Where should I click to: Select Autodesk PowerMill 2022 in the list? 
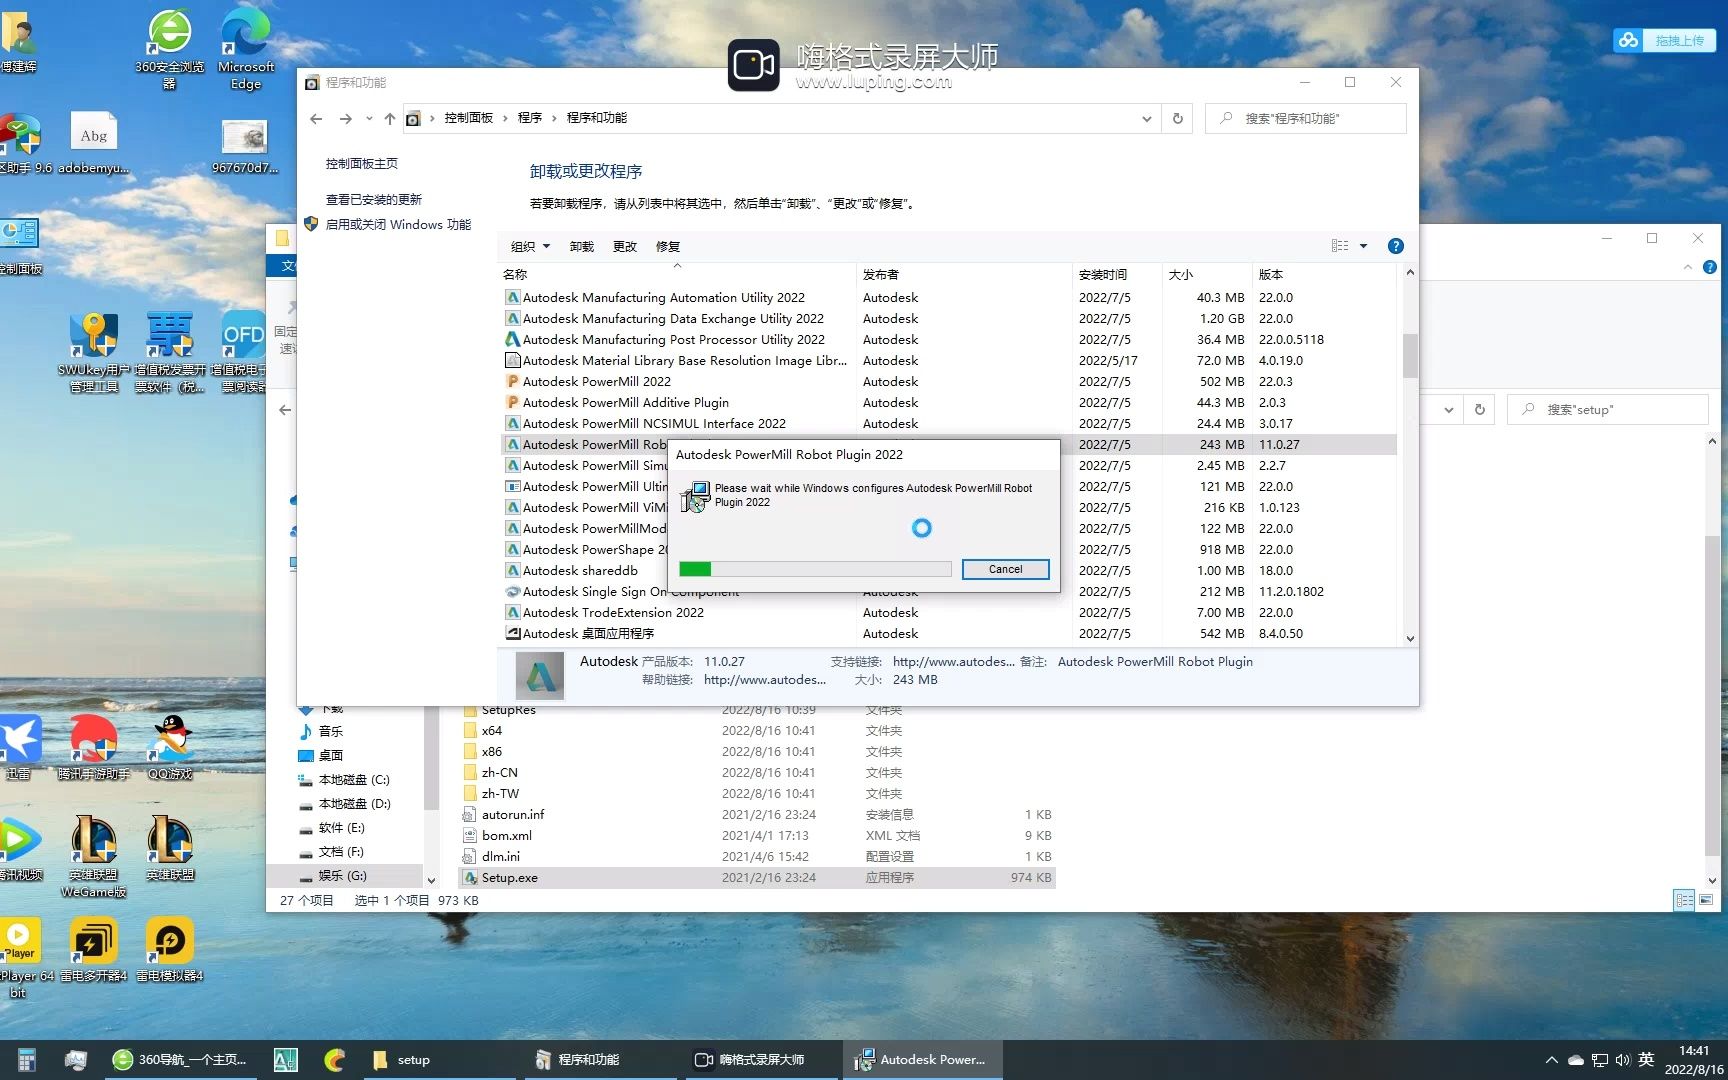[948, 381]
